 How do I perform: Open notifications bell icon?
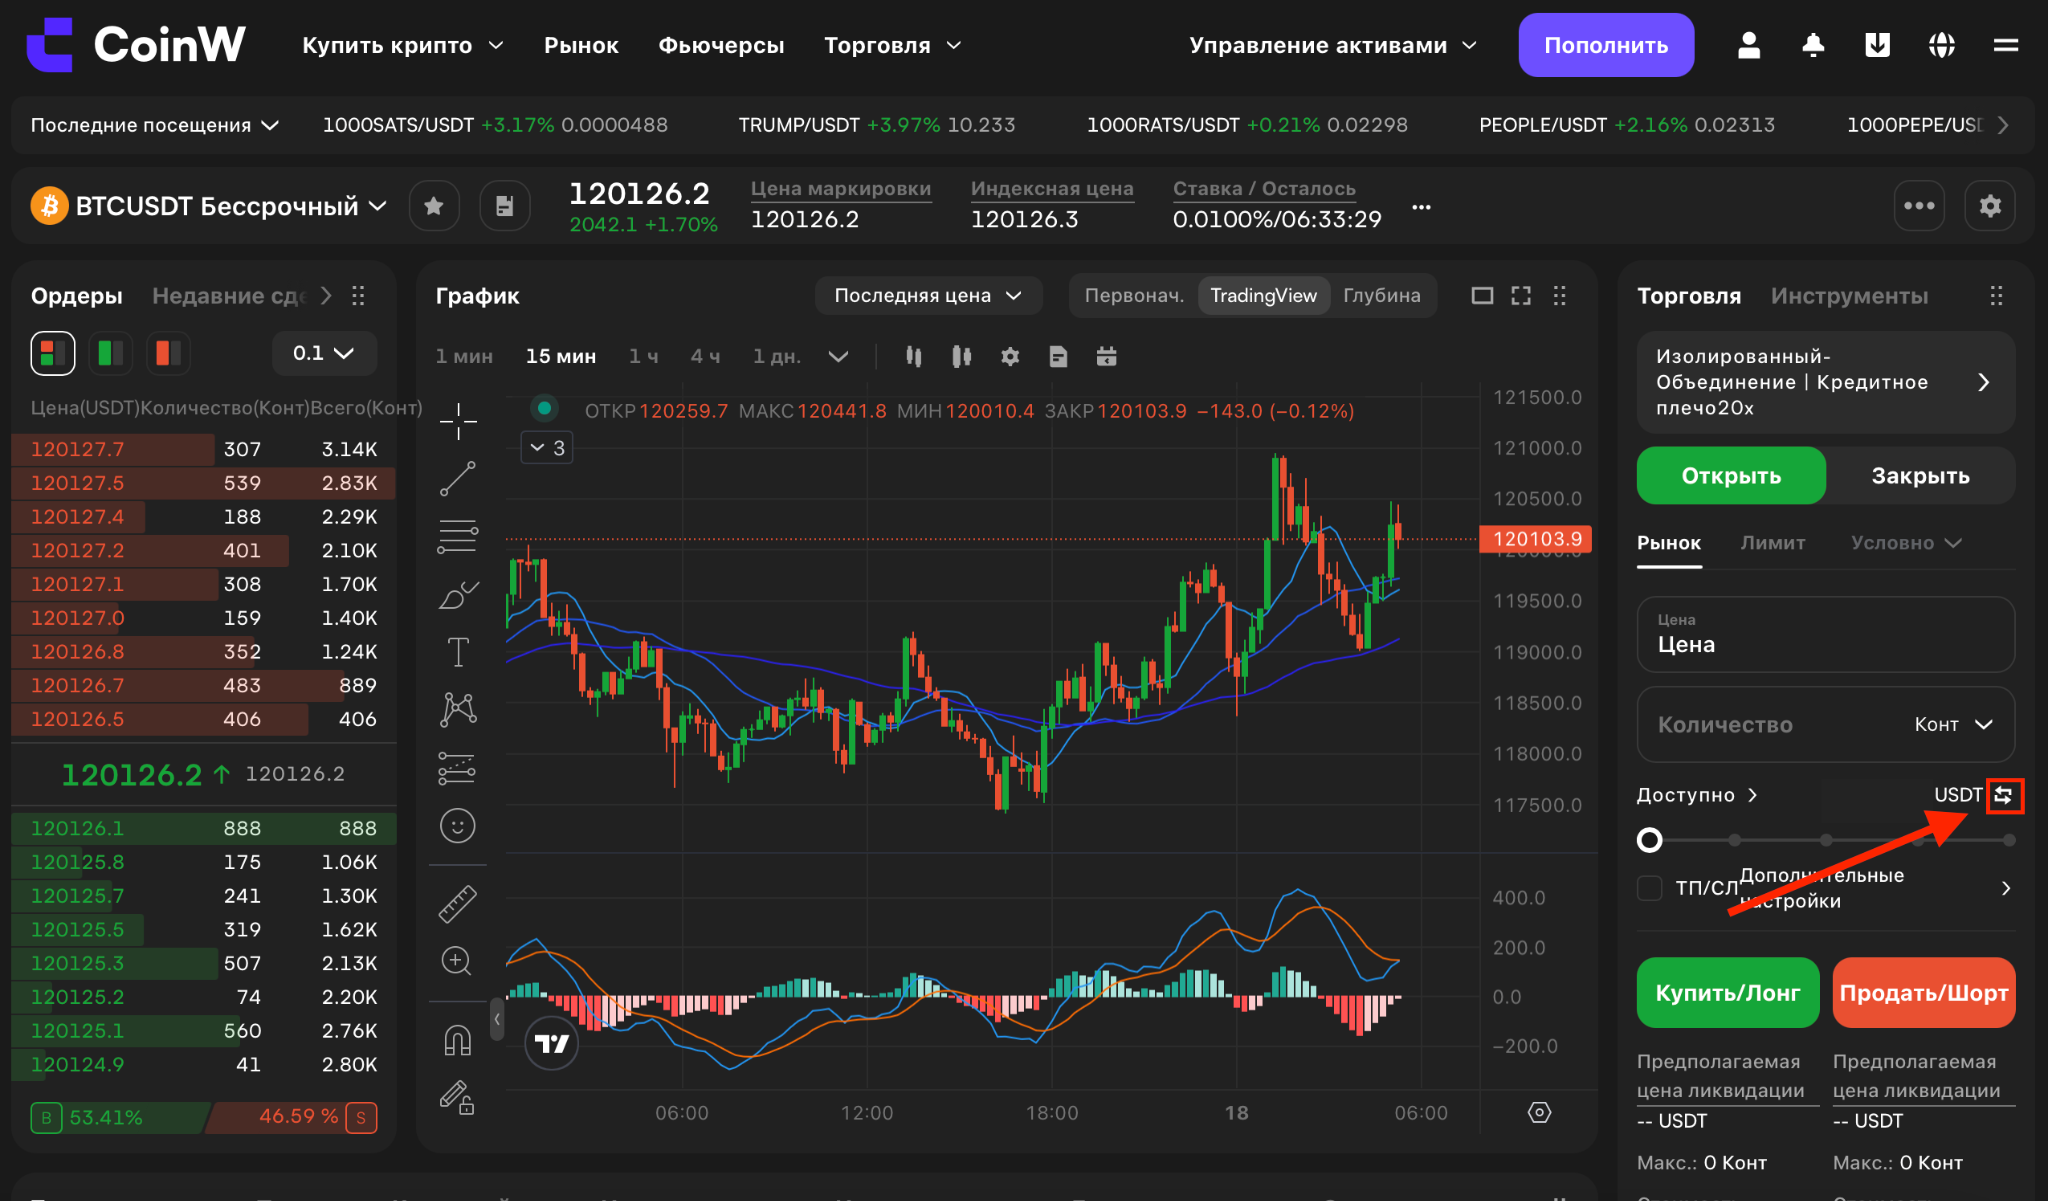1813,45
